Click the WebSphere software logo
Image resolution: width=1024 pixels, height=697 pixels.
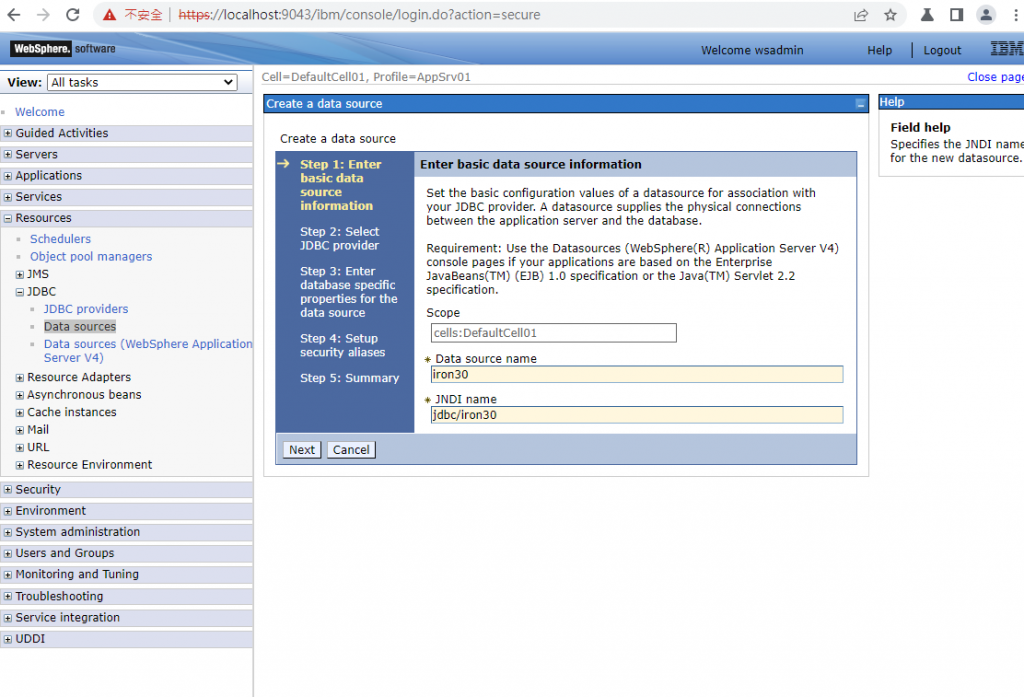[x=63, y=48]
